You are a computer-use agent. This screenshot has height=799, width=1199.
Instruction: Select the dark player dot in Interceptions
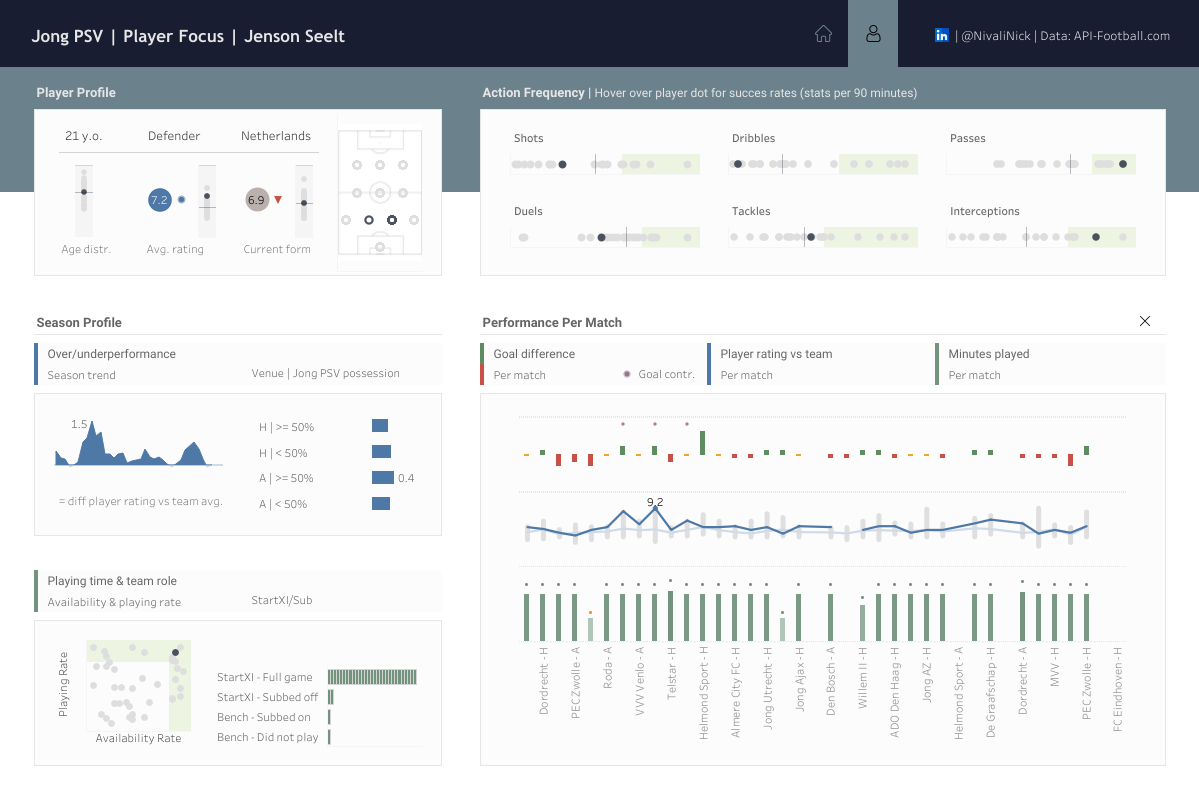1096,237
